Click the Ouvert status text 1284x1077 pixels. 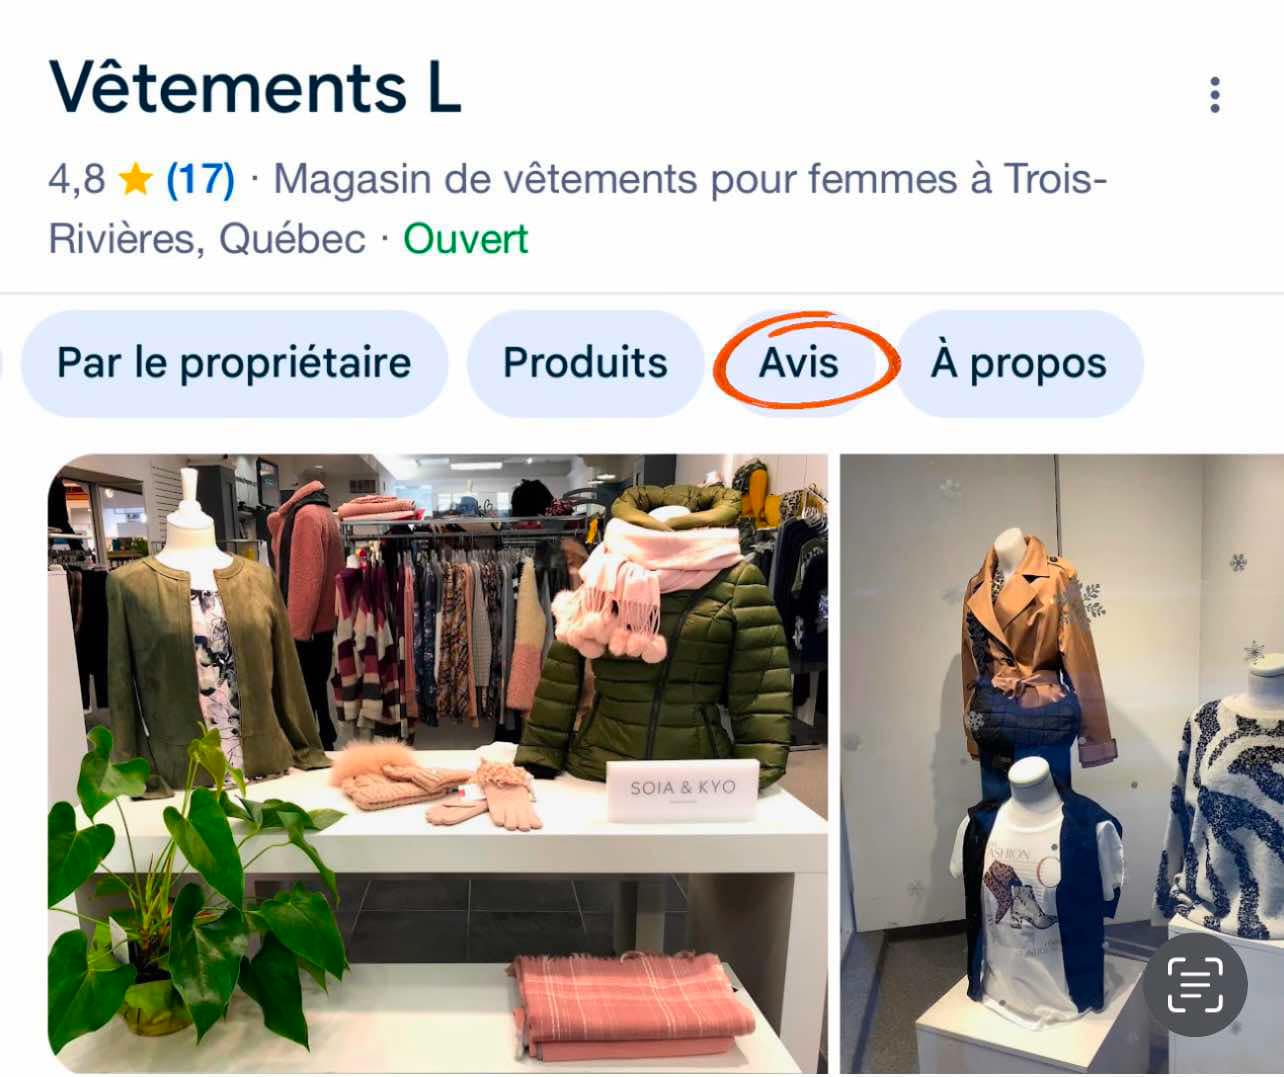coord(465,239)
